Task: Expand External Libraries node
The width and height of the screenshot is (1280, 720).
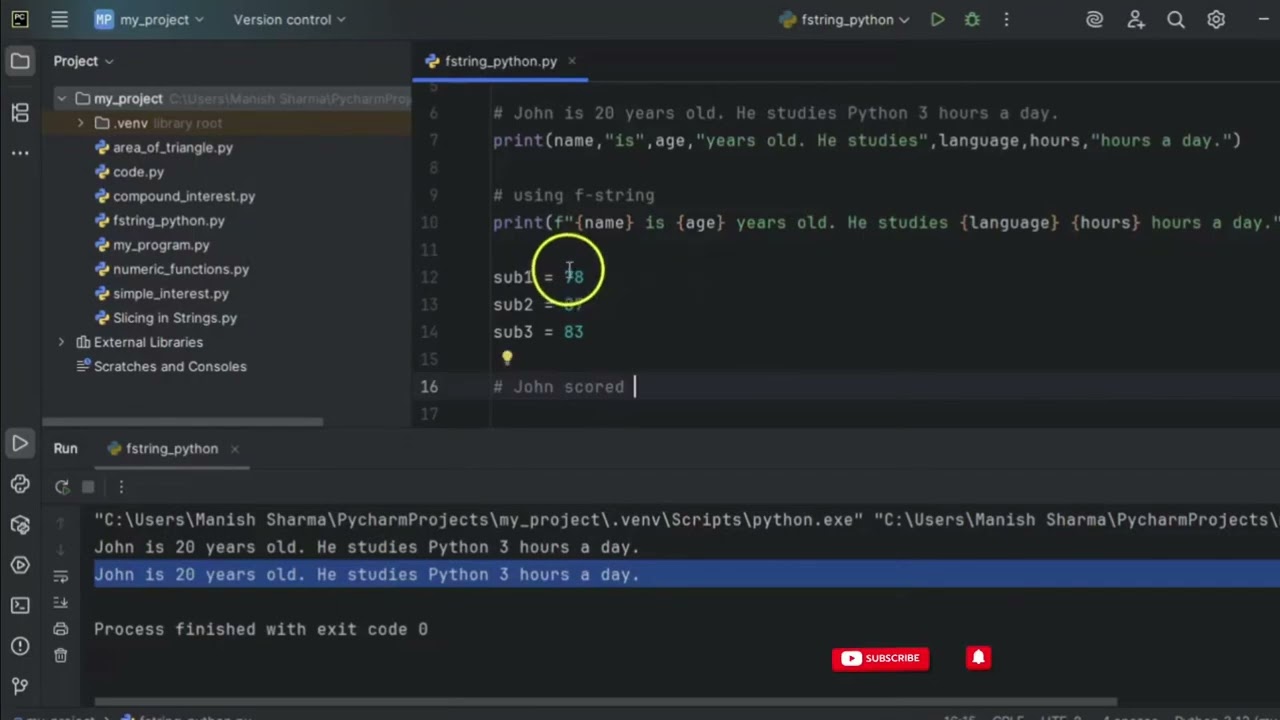Action: click(62, 342)
